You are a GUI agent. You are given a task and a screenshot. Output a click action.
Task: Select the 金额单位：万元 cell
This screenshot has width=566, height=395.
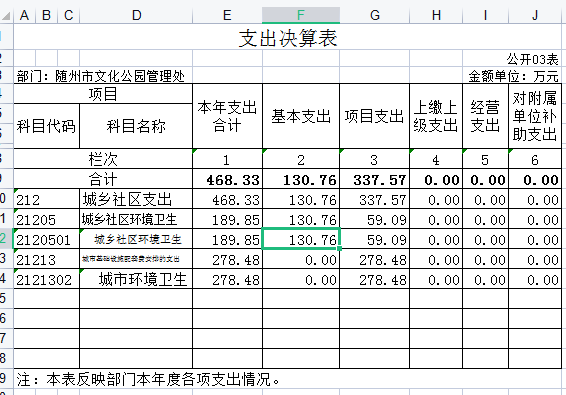click(x=512, y=76)
